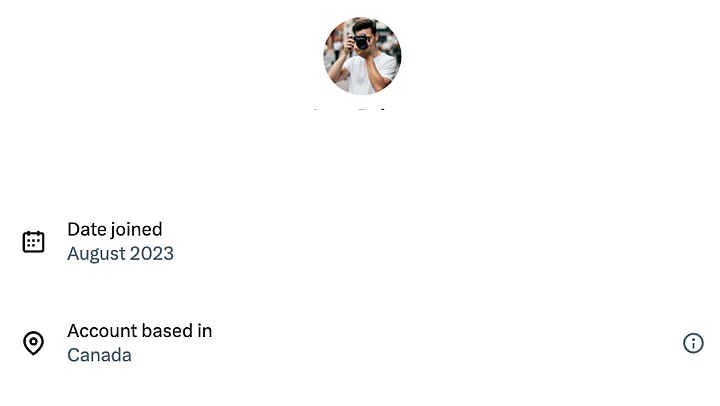720x406 pixels.
Task: Click the word "joined" in the first row
Action: 137,230
